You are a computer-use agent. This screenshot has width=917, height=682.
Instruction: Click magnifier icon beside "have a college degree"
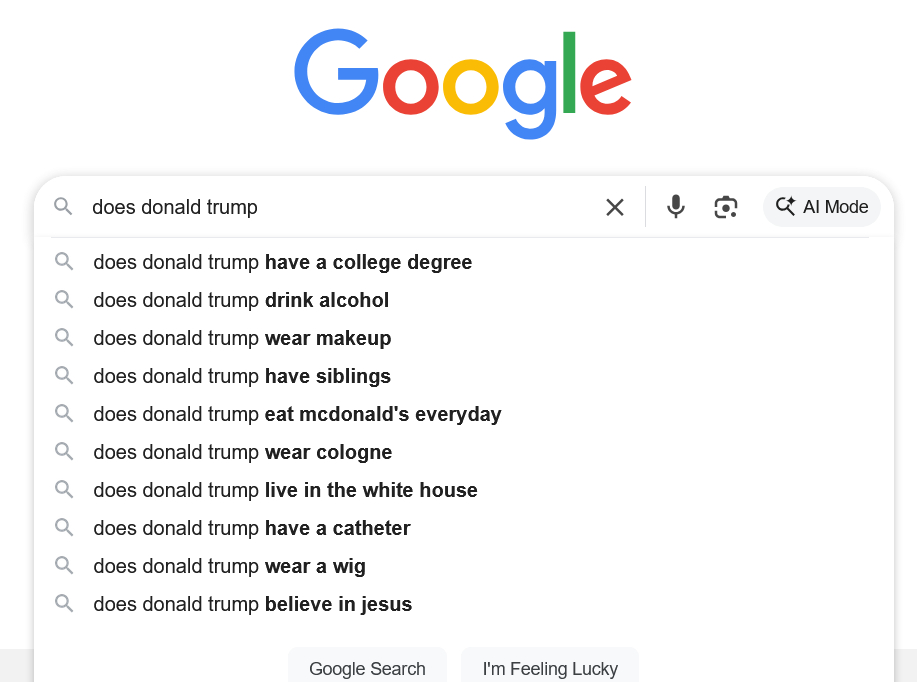coord(64,262)
